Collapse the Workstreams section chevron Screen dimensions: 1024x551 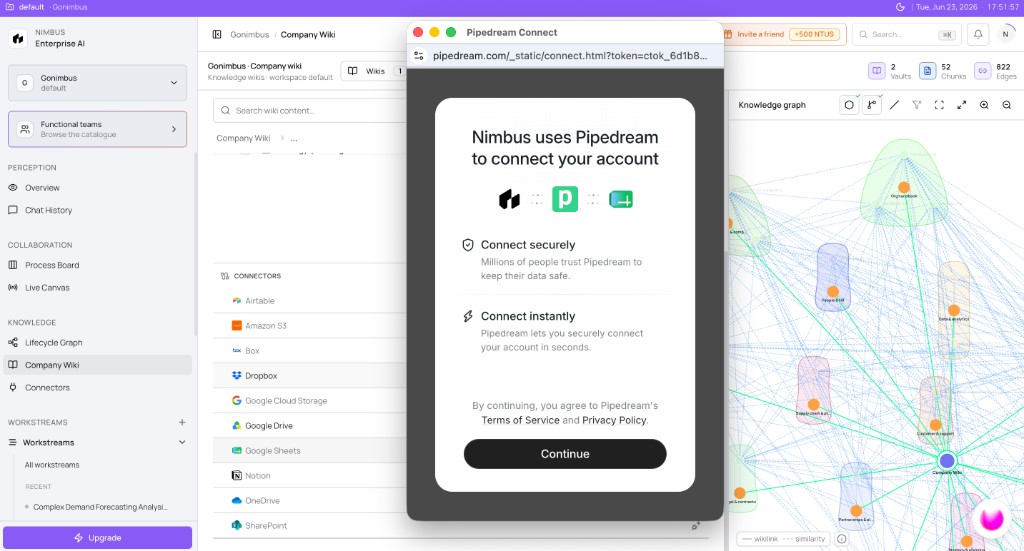point(182,442)
